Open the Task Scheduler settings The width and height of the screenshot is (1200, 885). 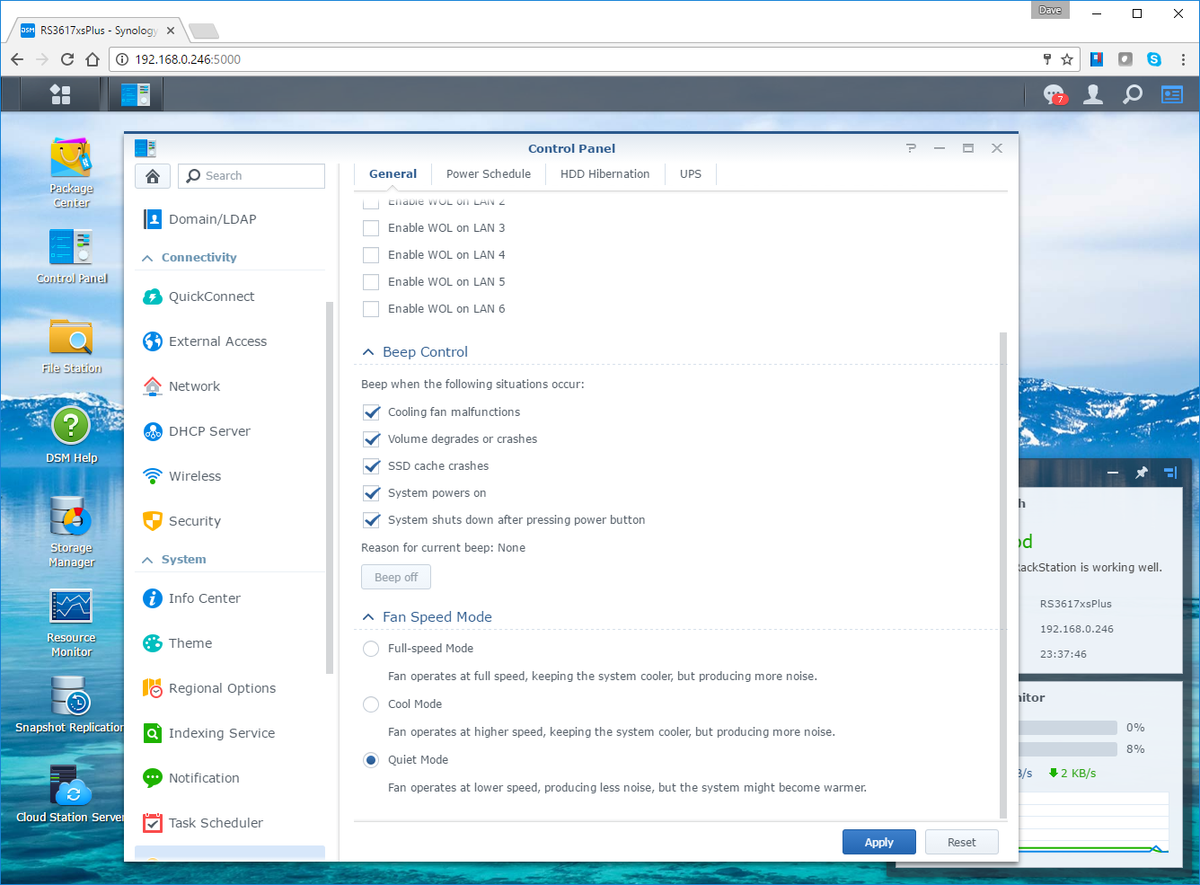[216, 822]
